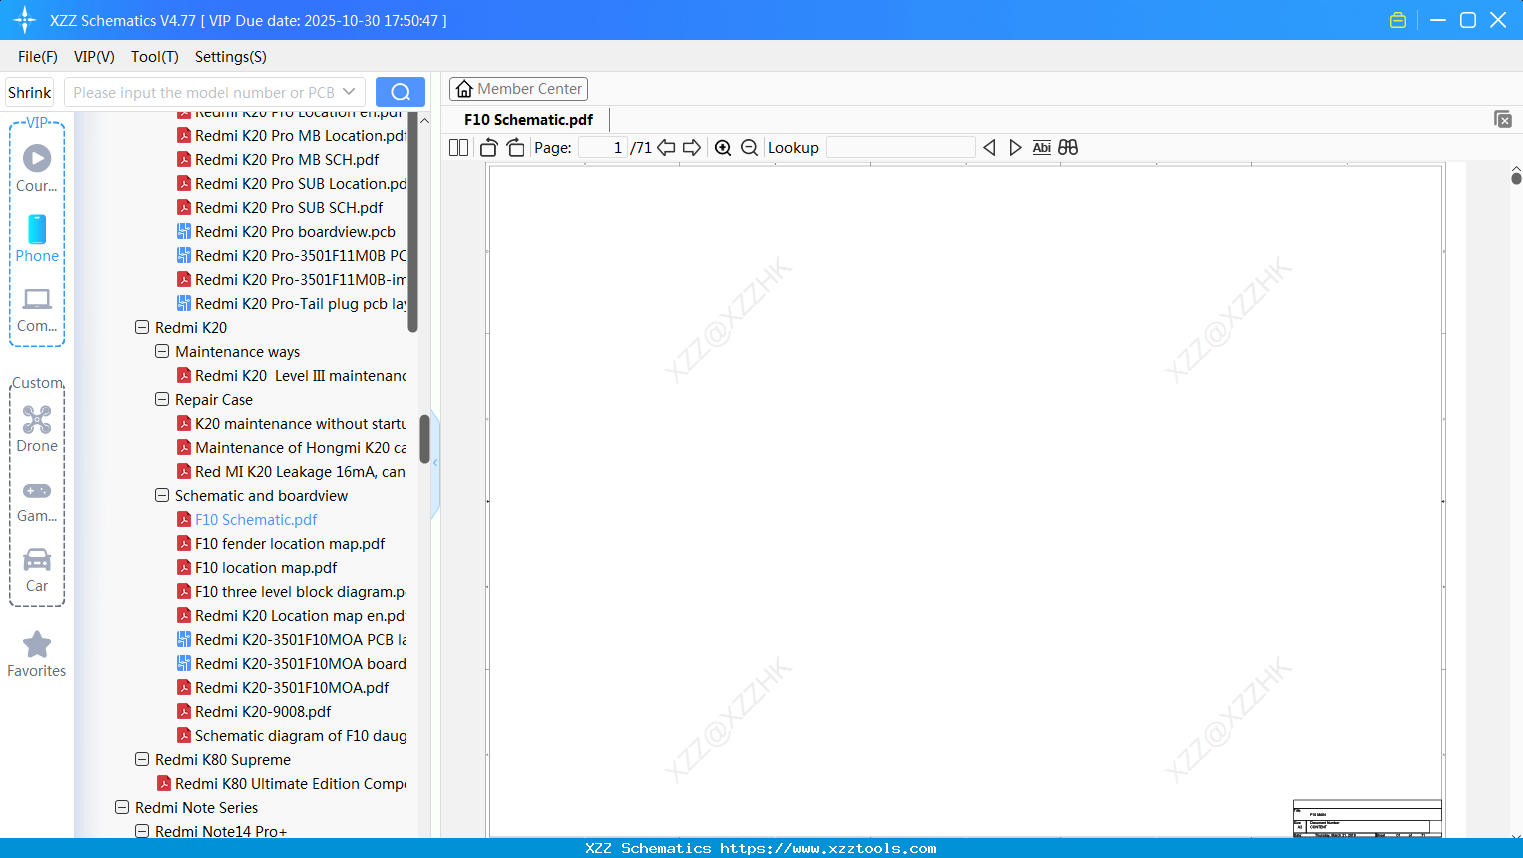Collapse the Redmi K20 tree node

[142, 328]
